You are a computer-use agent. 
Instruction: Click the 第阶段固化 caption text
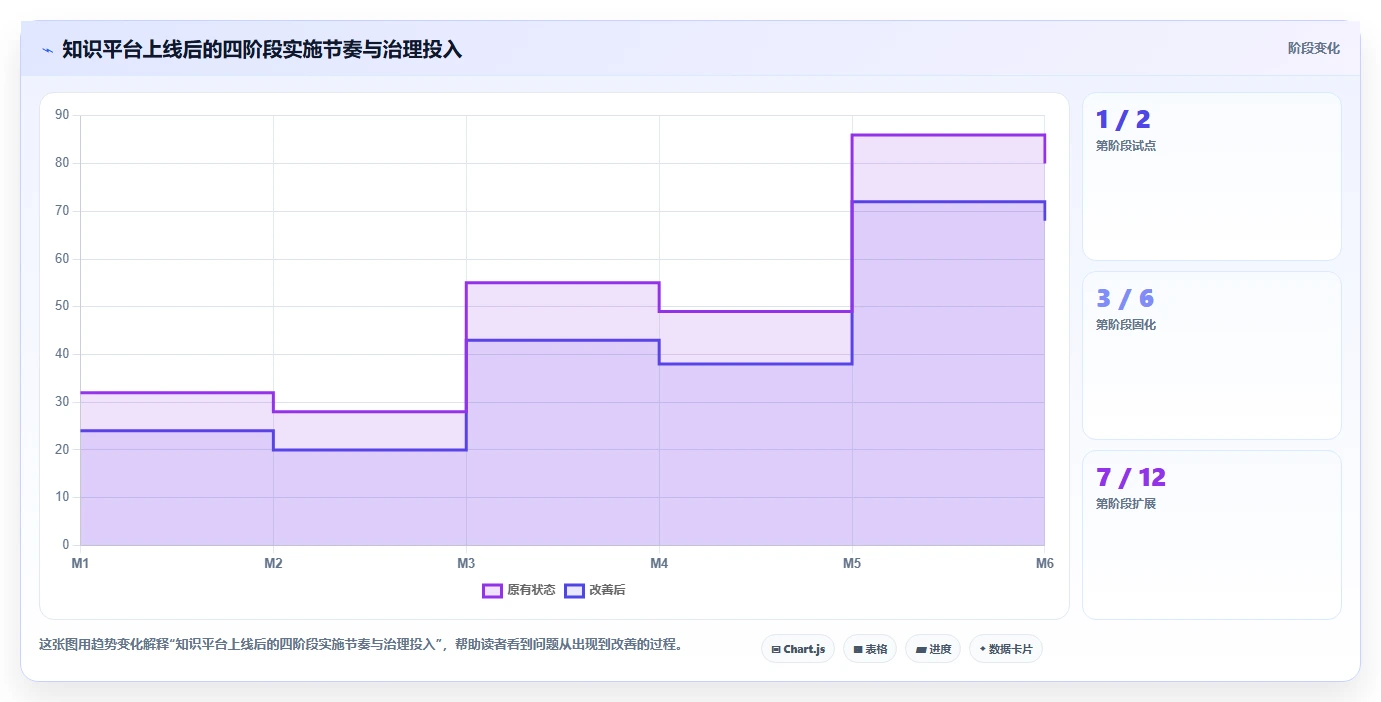click(x=1126, y=325)
